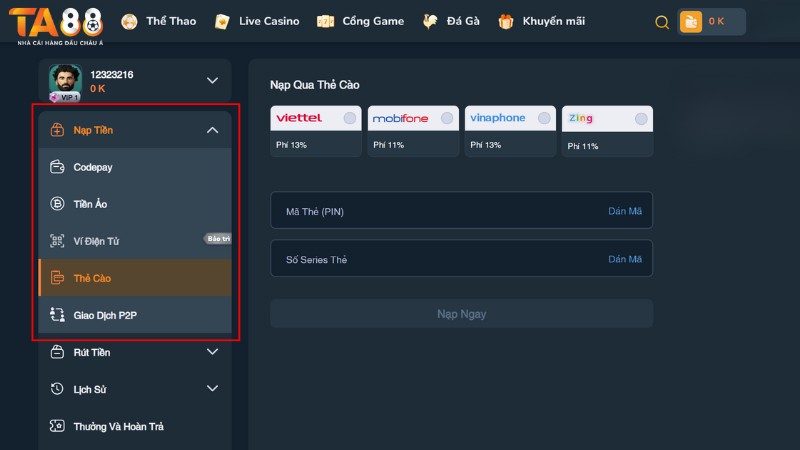Click the Ví Điện Tử QR icon
This screenshot has width=800, height=450.
57,241
